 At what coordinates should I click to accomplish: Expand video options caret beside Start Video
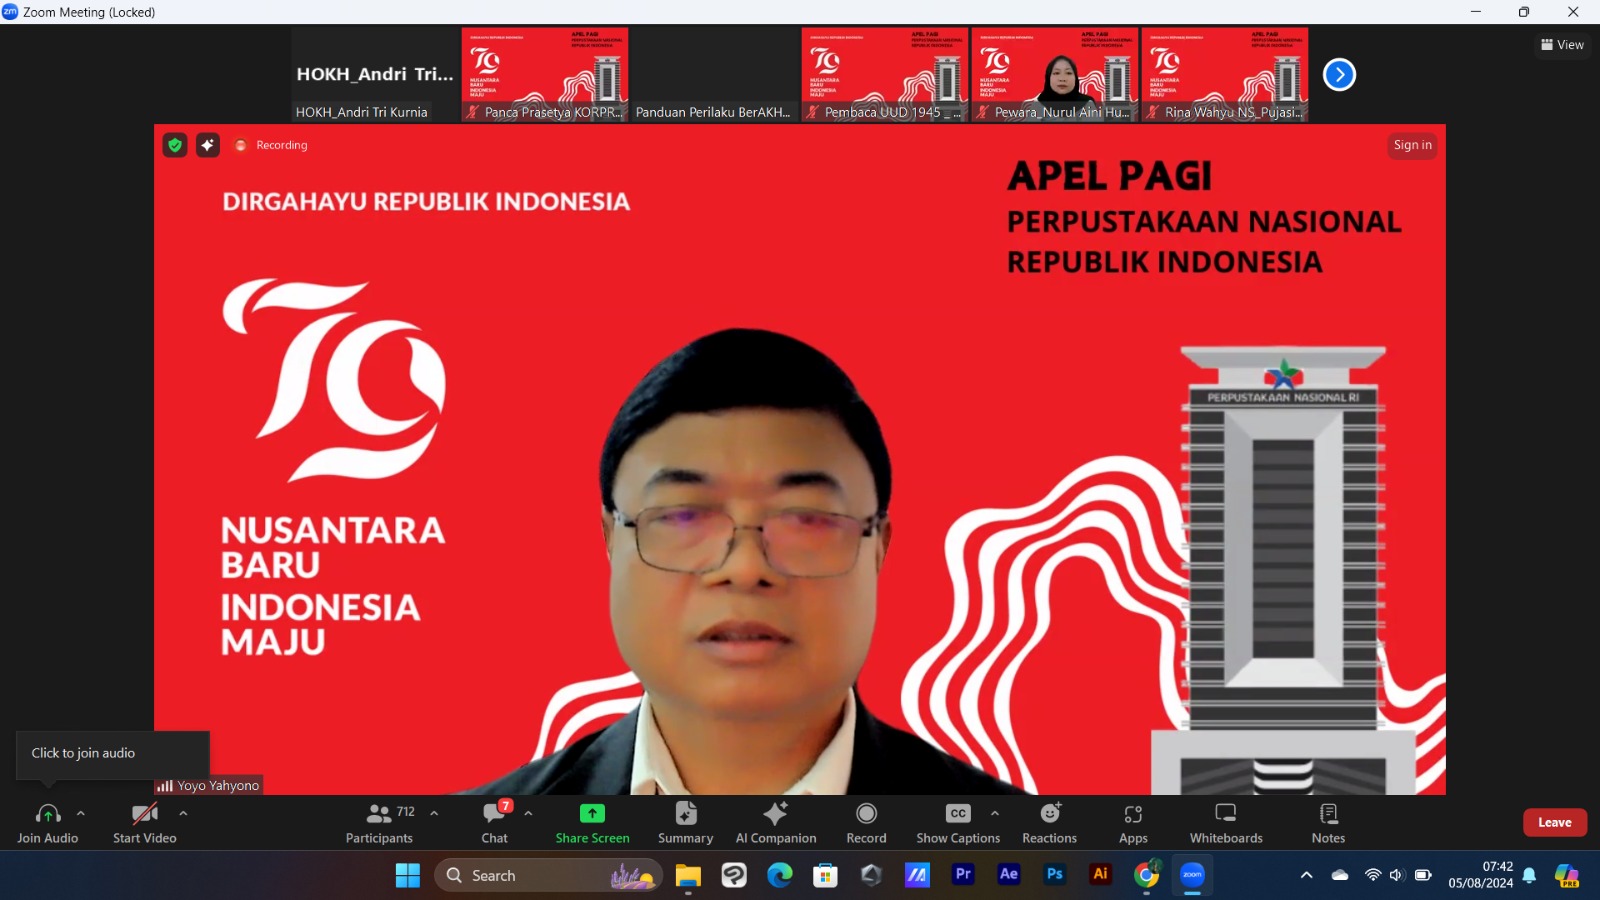click(x=183, y=814)
